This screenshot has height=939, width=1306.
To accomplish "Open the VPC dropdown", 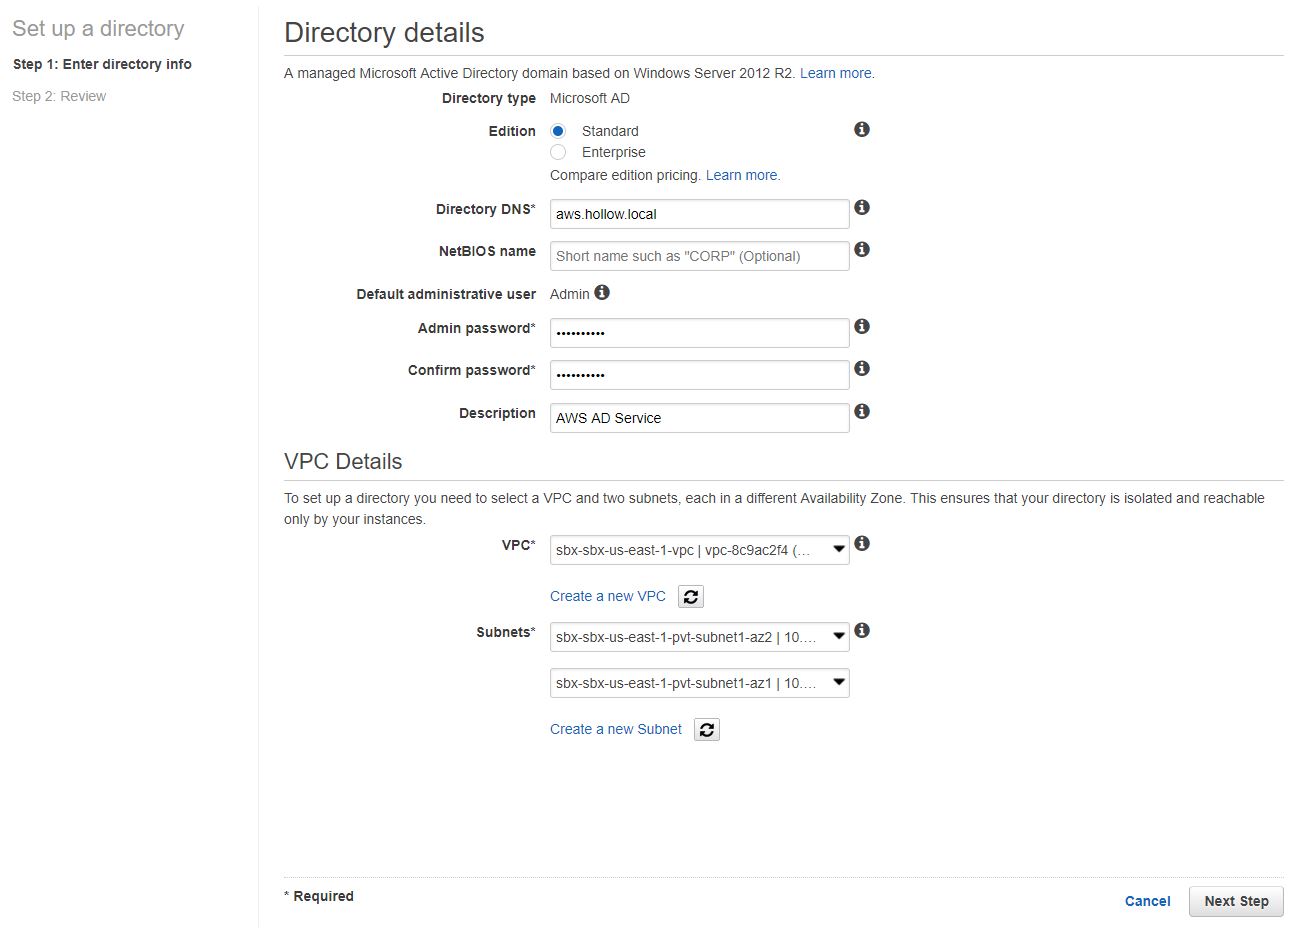I will tap(699, 550).
